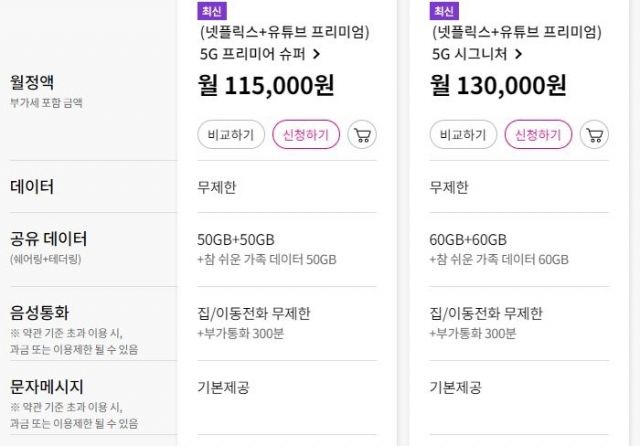Click the 최신 badge above 5G 시그니처
This screenshot has width=640, height=446.
tap(445, 11)
